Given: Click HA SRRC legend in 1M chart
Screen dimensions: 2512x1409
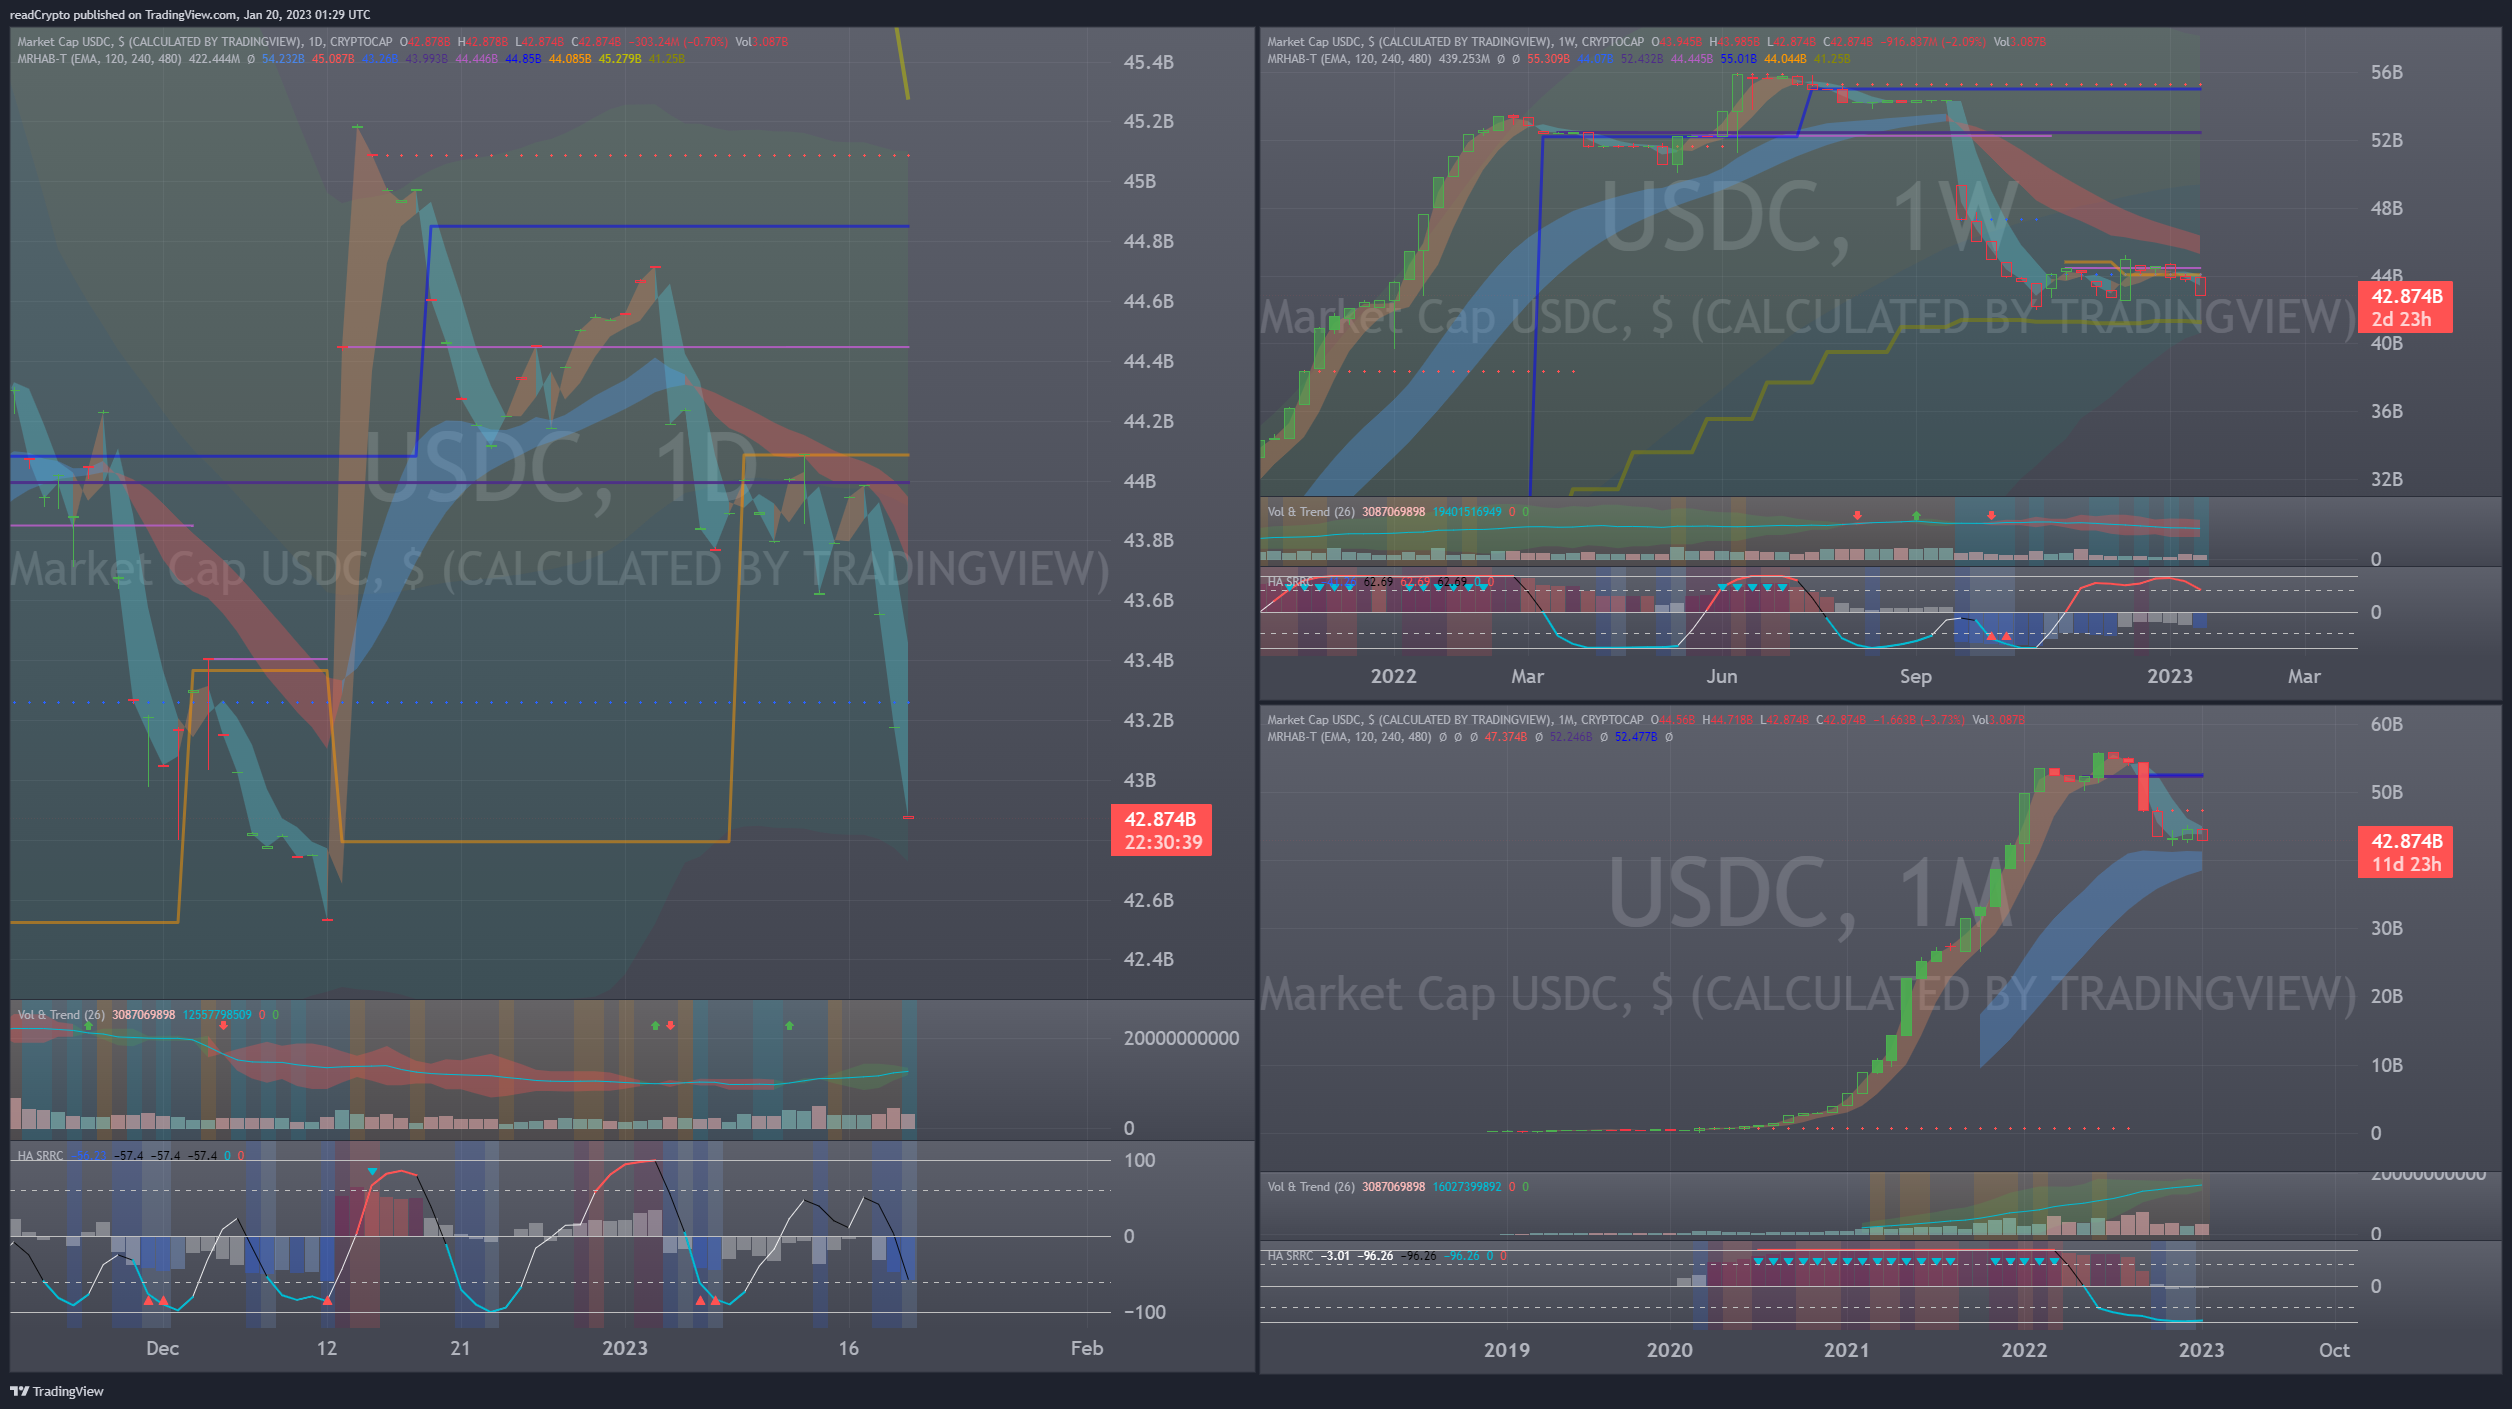Looking at the screenshot, I should [x=1290, y=1256].
